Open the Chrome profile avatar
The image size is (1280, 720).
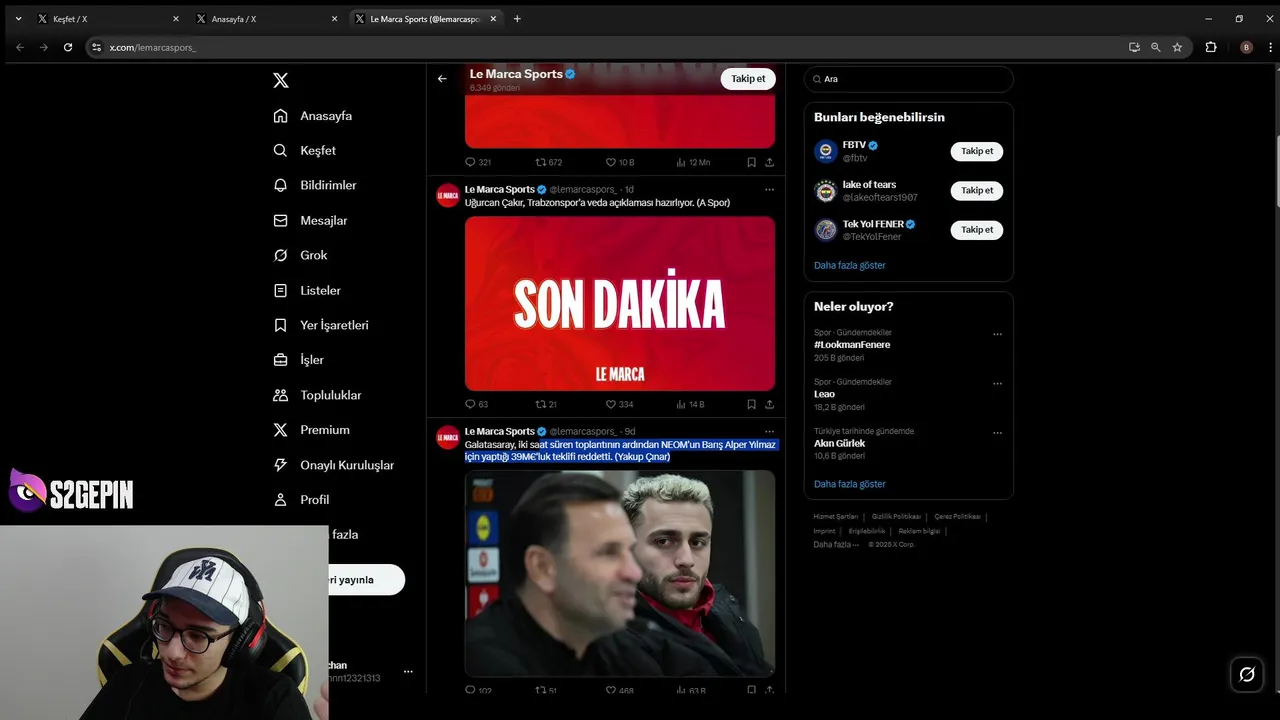click(x=1246, y=47)
